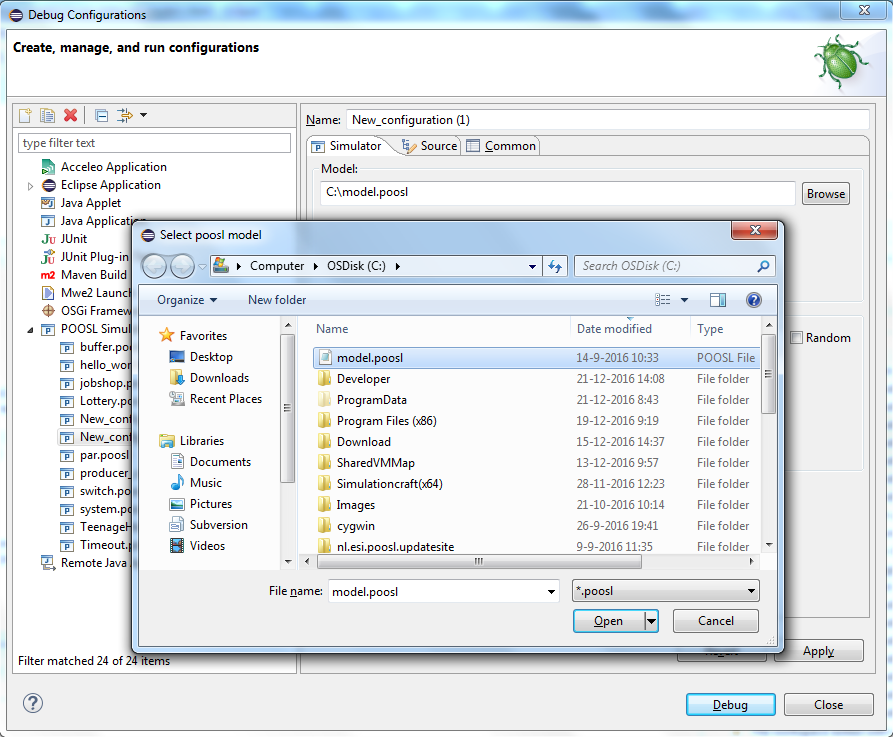Viewport: 893px width, 737px height.
Task: Toggle the Random checkbox
Action: (x=796, y=338)
